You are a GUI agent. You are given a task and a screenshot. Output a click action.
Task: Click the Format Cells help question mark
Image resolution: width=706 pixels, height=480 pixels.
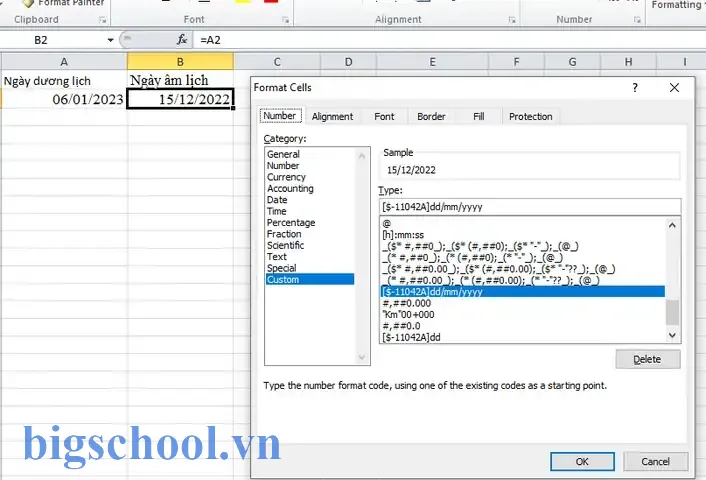click(635, 87)
